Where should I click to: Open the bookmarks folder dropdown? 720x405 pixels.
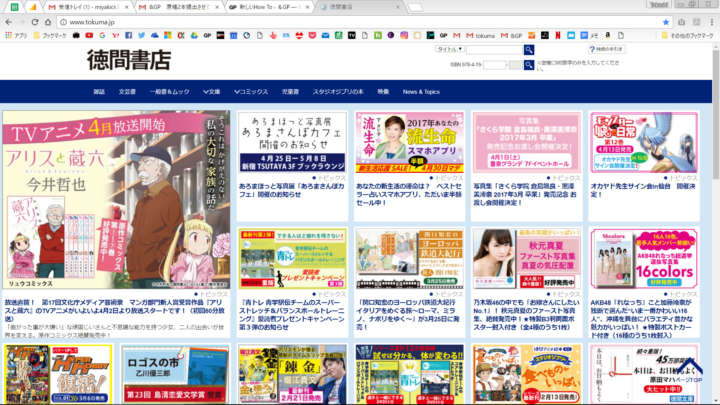[x=50, y=35]
